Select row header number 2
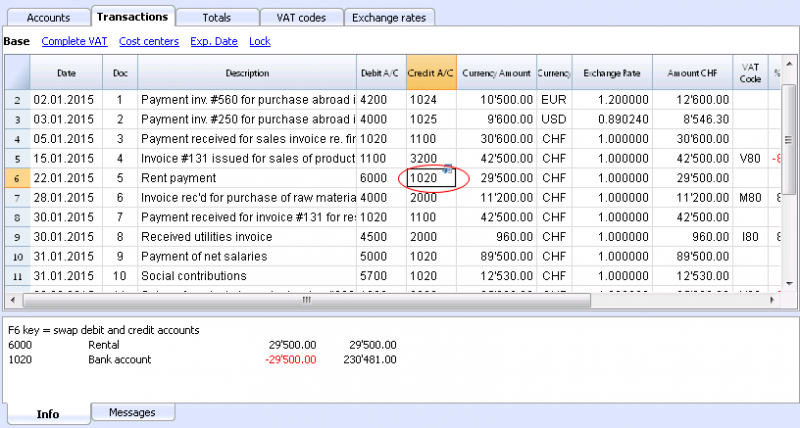800x428 pixels. pos(17,100)
